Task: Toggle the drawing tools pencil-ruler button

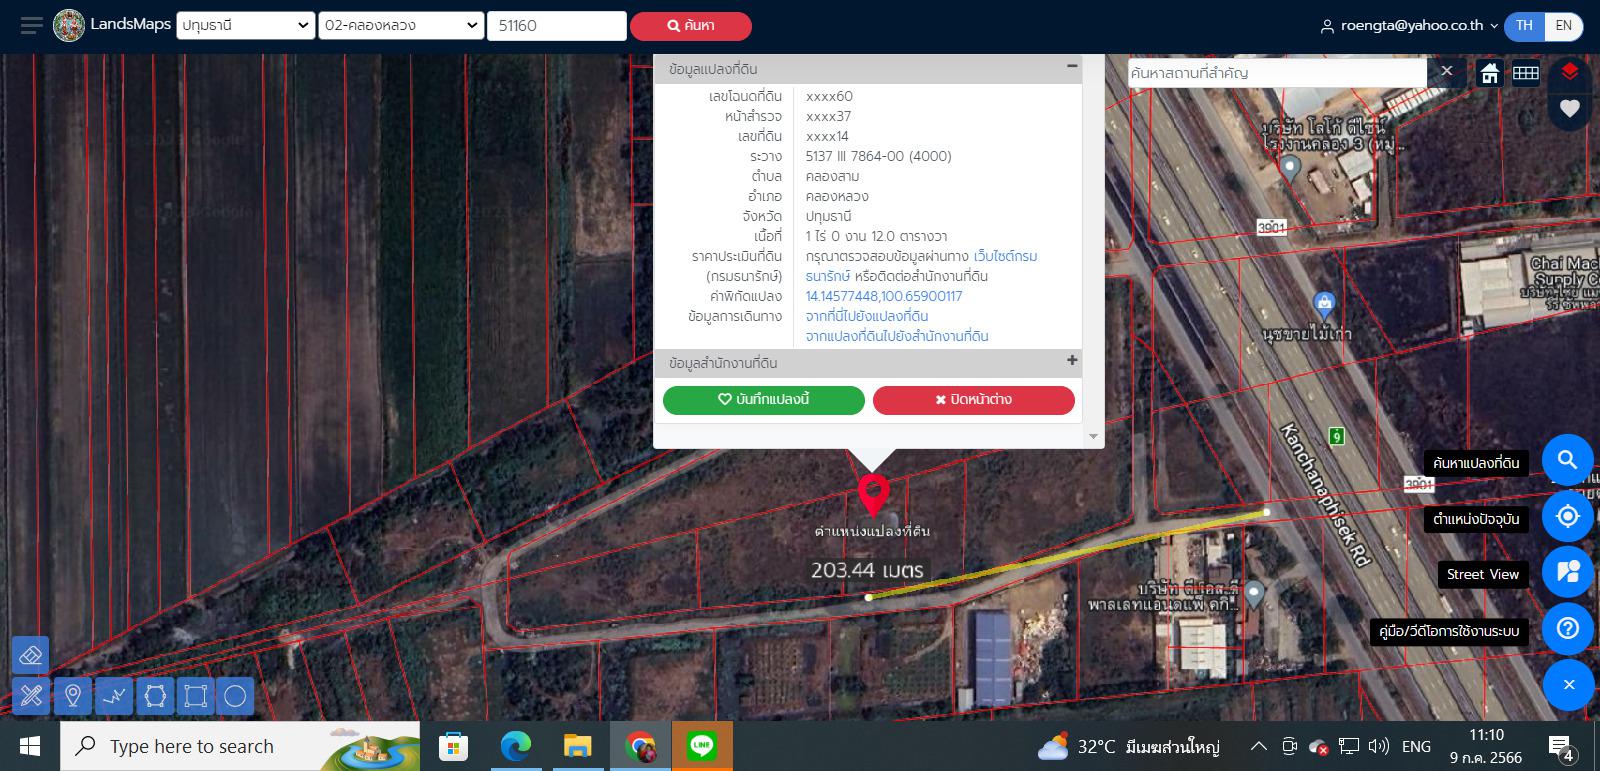Action: 31,695
